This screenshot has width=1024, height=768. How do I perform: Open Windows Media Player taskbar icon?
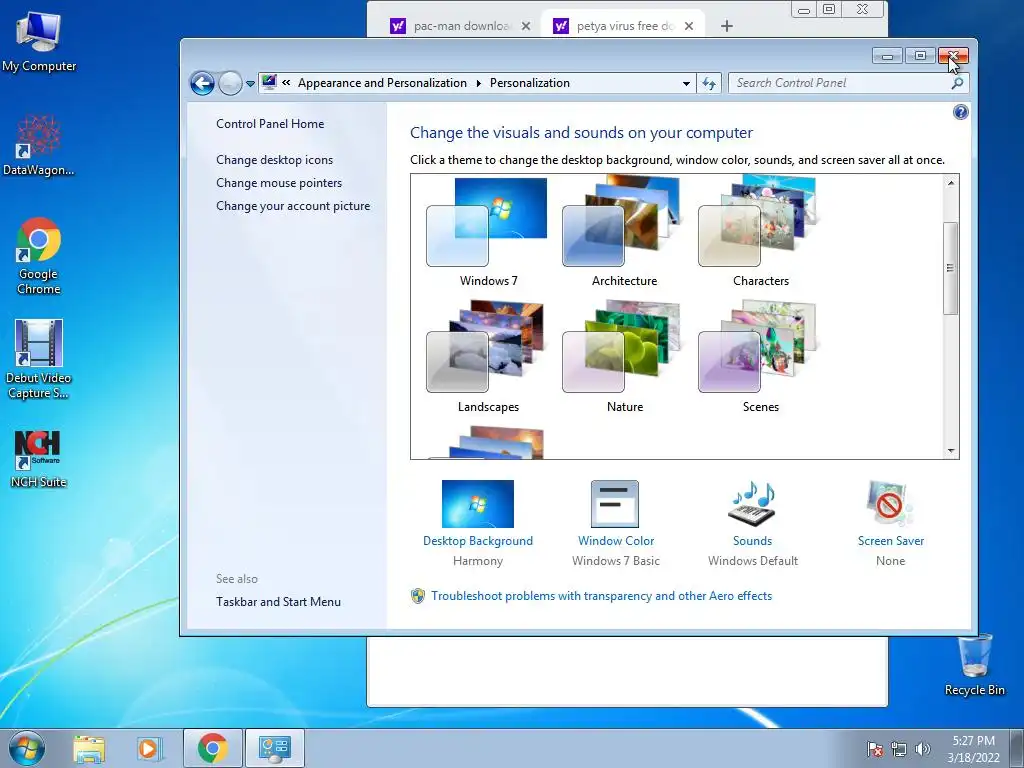(148, 748)
